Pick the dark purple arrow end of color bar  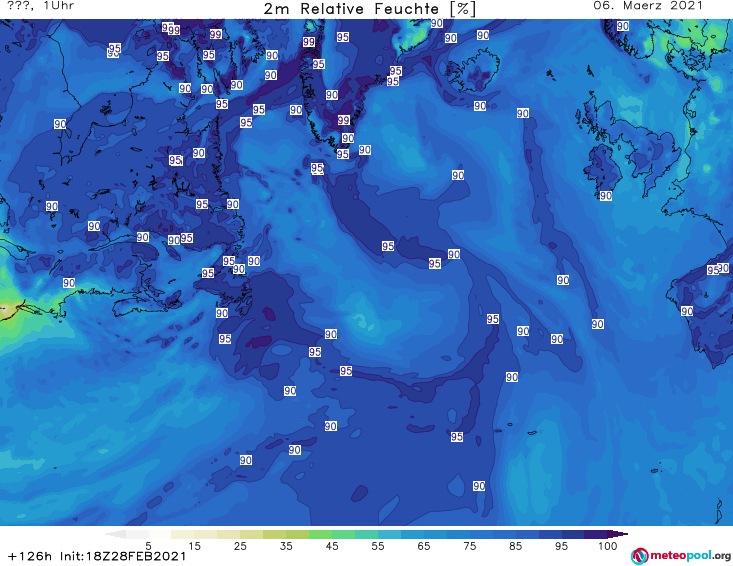point(618,534)
